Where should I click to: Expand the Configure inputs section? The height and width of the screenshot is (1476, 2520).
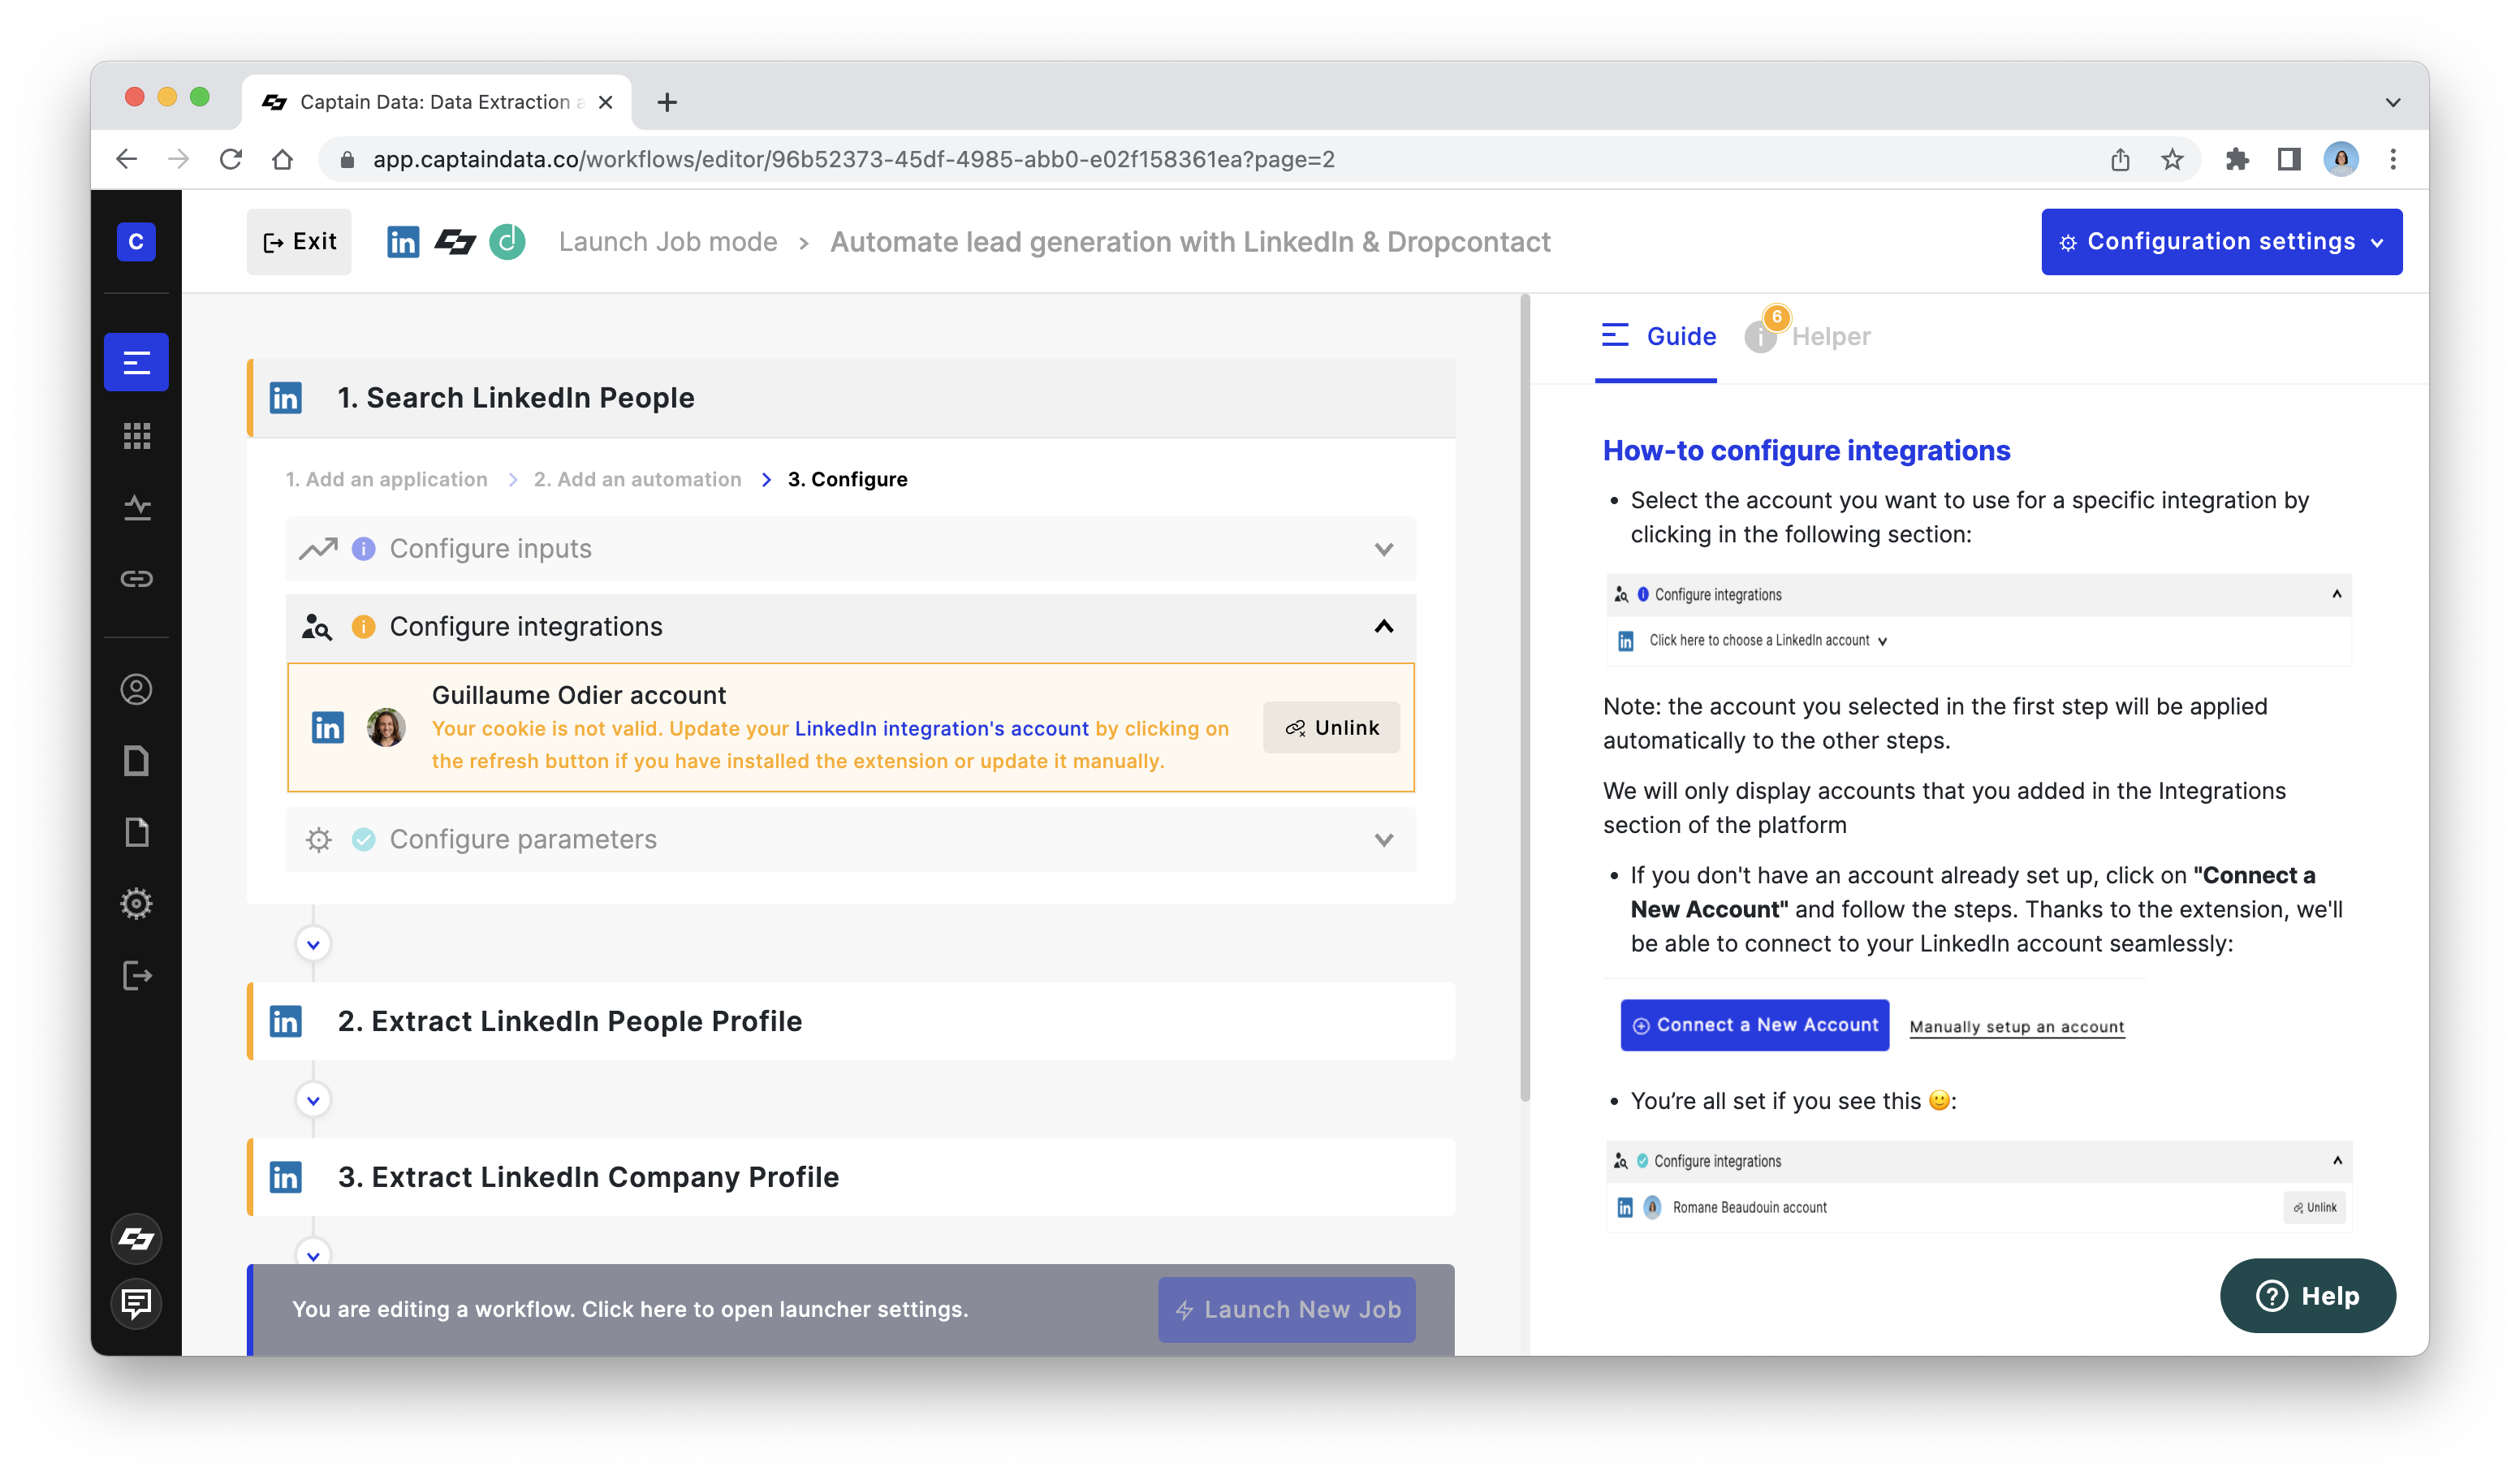[851, 549]
